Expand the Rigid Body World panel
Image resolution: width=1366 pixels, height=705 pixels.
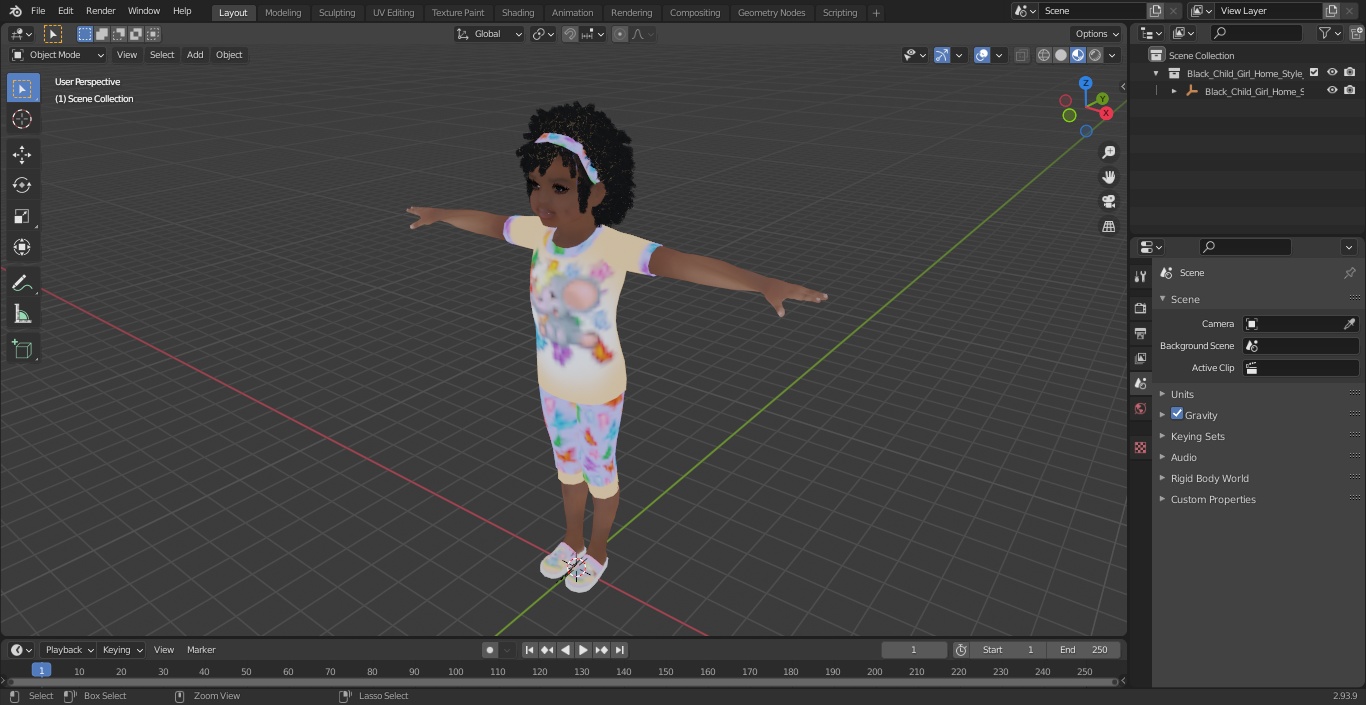[1210, 478]
